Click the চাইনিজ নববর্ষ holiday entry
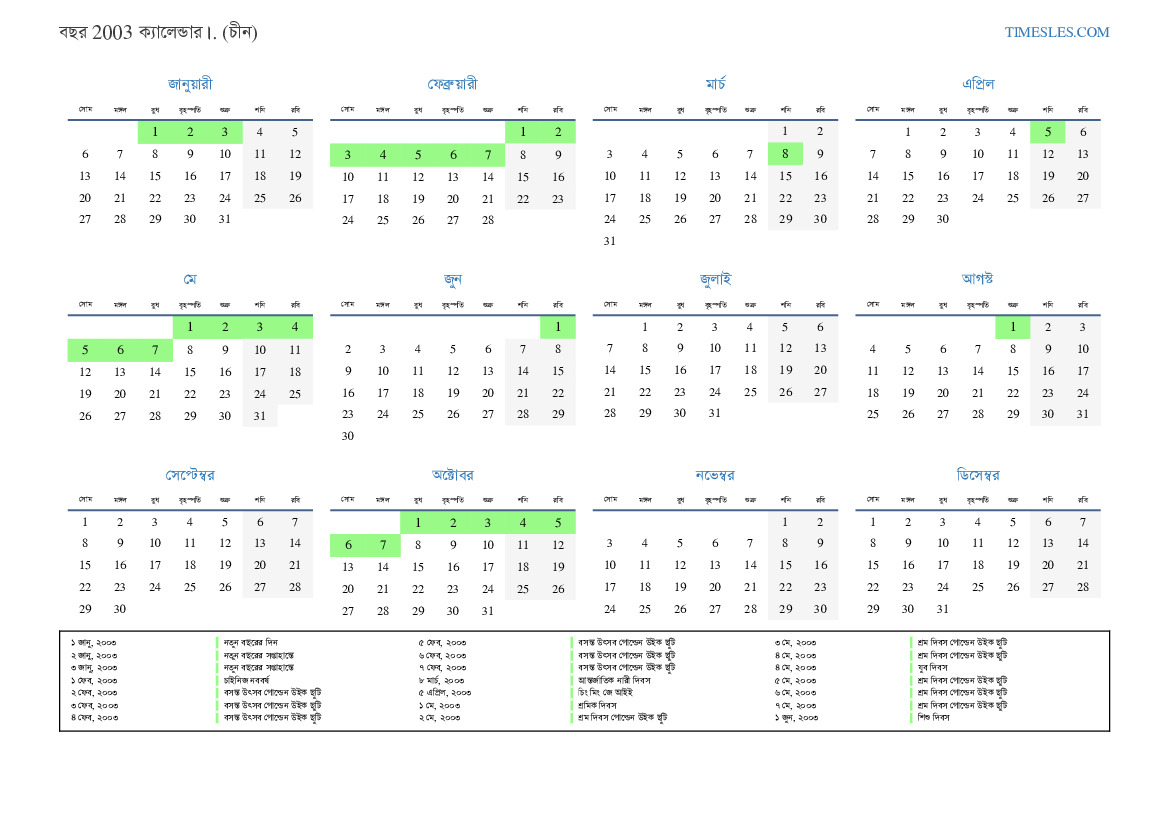 [247, 680]
